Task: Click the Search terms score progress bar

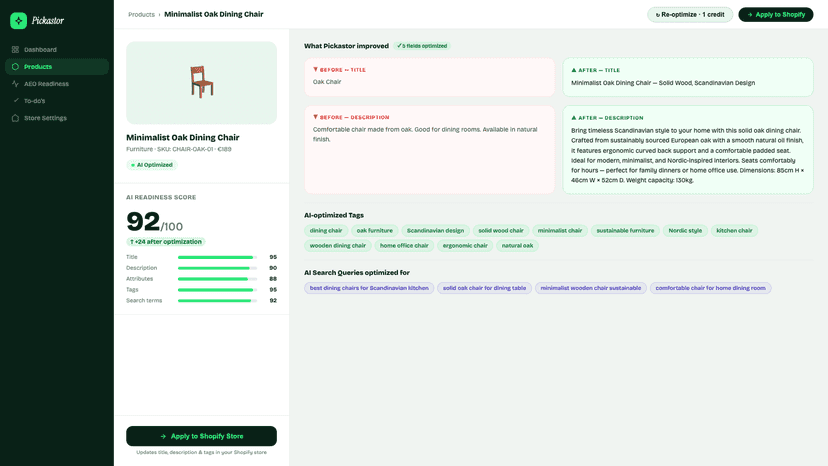Action: (217, 301)
